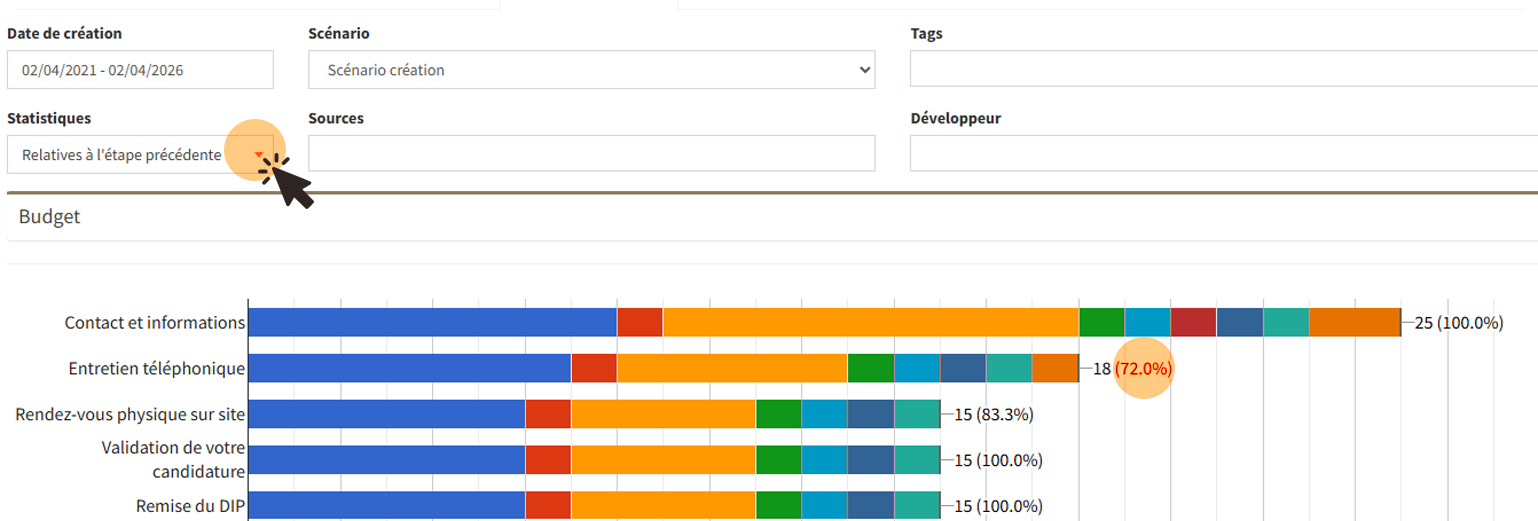Select the Développeur input field
1538x521 pixels.
(x=1222, y=154)
